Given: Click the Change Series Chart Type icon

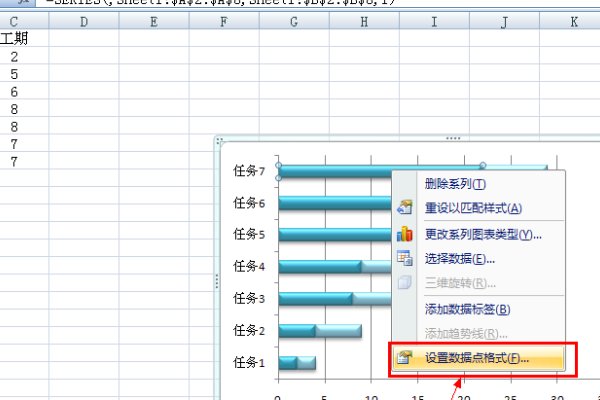Looking at the screenshot, I should (404, 233).
